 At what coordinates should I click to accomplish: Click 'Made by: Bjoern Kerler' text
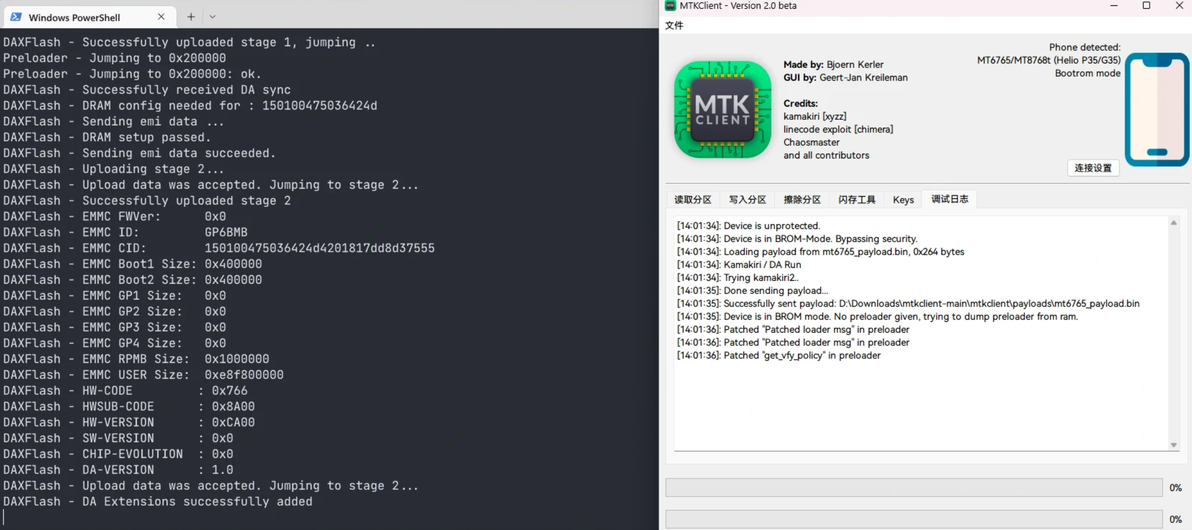(834, 65)
